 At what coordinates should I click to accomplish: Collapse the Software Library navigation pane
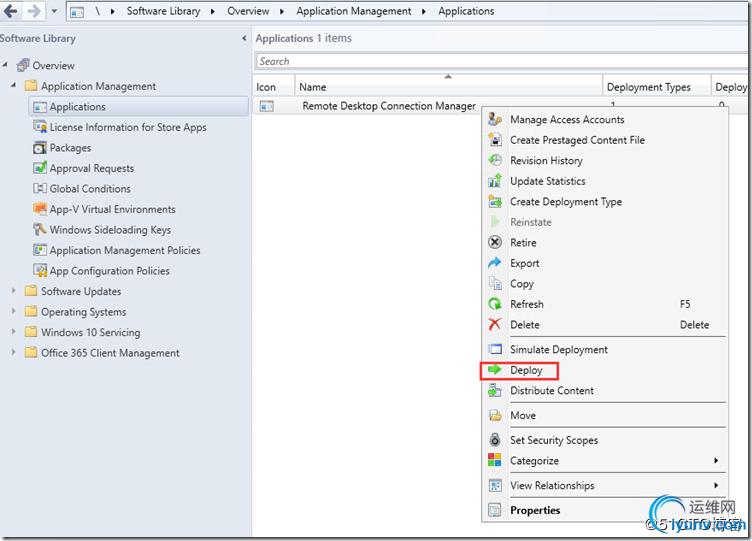pyautogui.click(x=245, y=38)
